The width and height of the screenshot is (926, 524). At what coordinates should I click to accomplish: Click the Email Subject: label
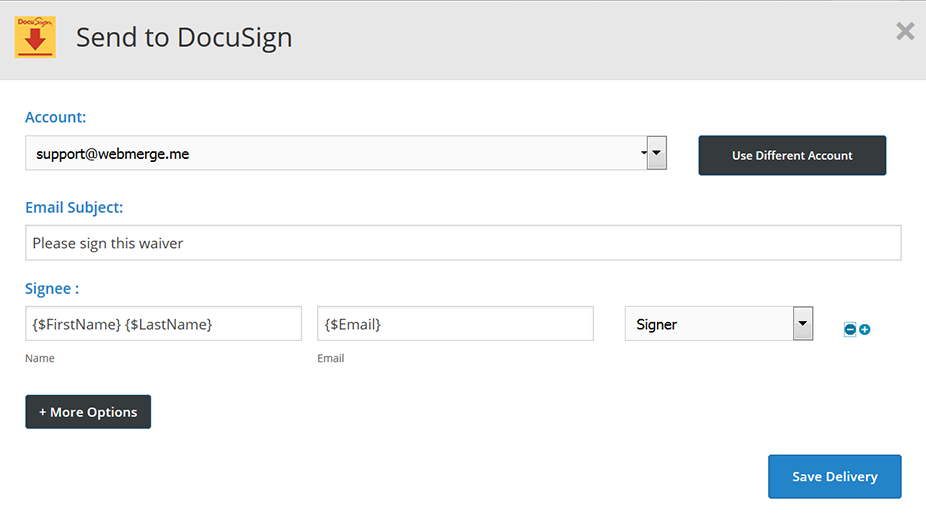(x=74, y=208)
